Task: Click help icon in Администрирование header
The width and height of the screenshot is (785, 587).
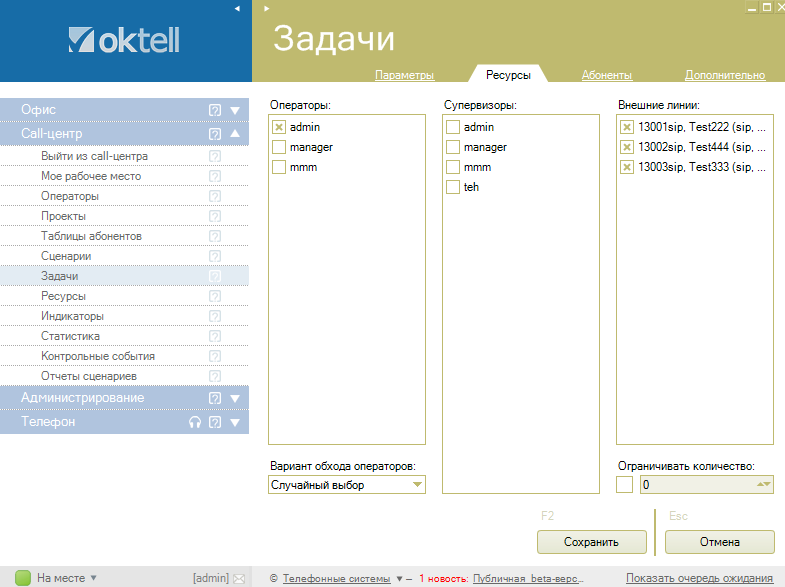Action: tap(214, 398)
